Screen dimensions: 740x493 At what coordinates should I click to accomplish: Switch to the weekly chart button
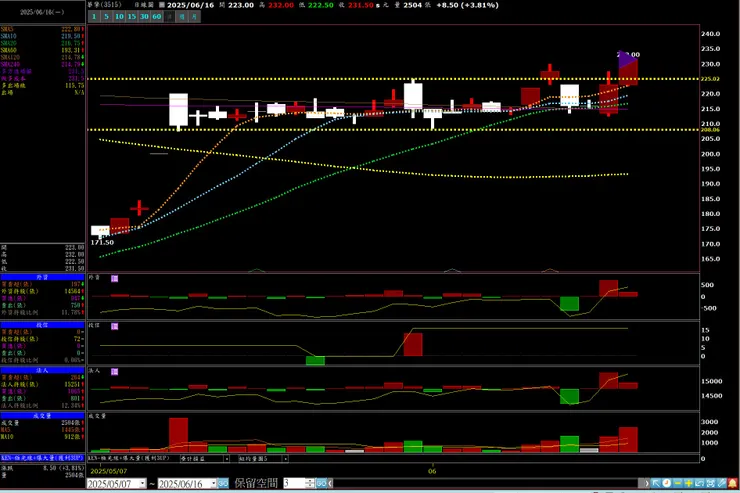[x=182, y=17]
